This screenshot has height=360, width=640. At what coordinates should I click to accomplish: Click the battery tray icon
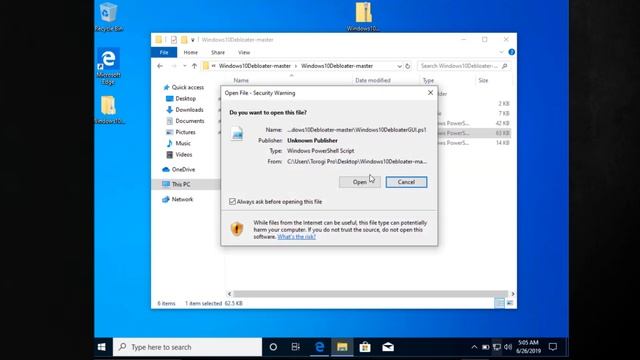485,347
